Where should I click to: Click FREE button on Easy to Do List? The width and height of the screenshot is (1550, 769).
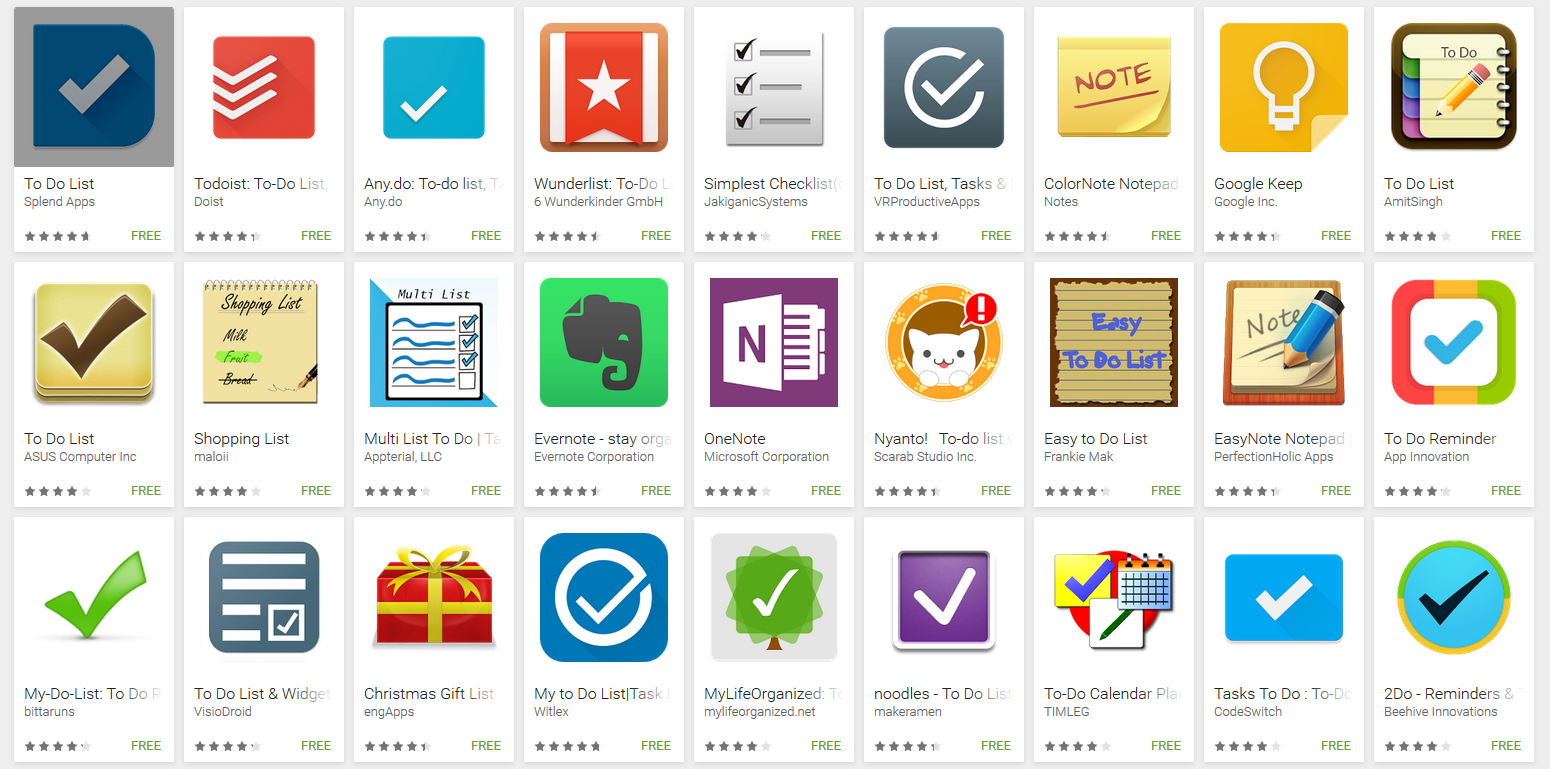1166,491
